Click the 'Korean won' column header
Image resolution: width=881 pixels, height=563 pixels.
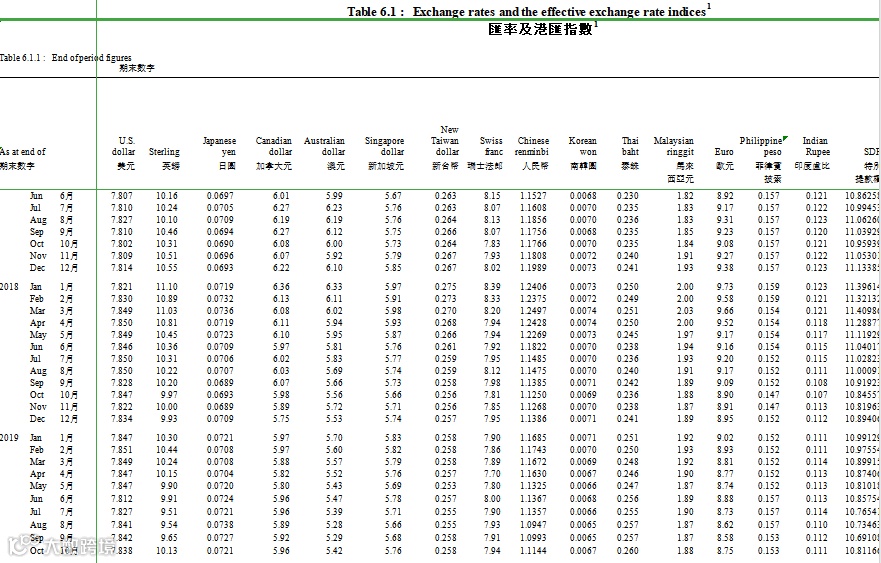583,146
